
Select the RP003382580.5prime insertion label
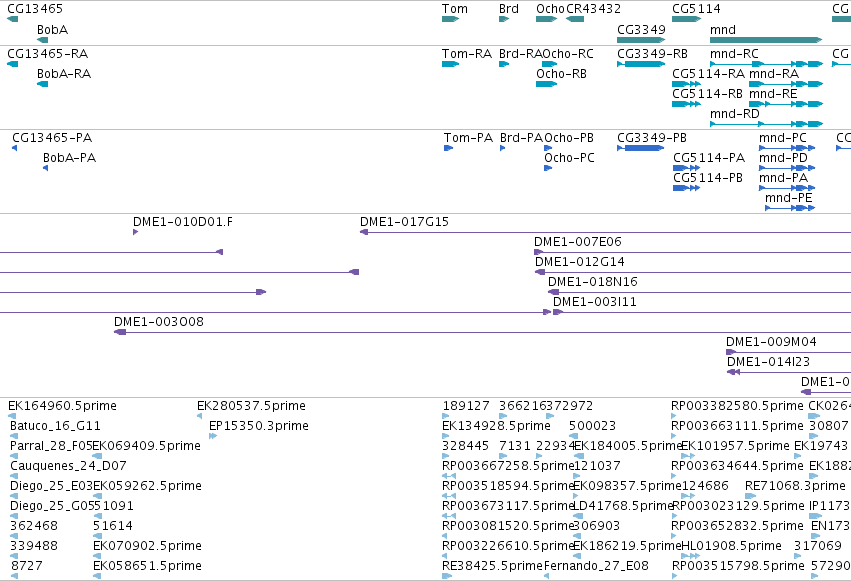[737, 406]
